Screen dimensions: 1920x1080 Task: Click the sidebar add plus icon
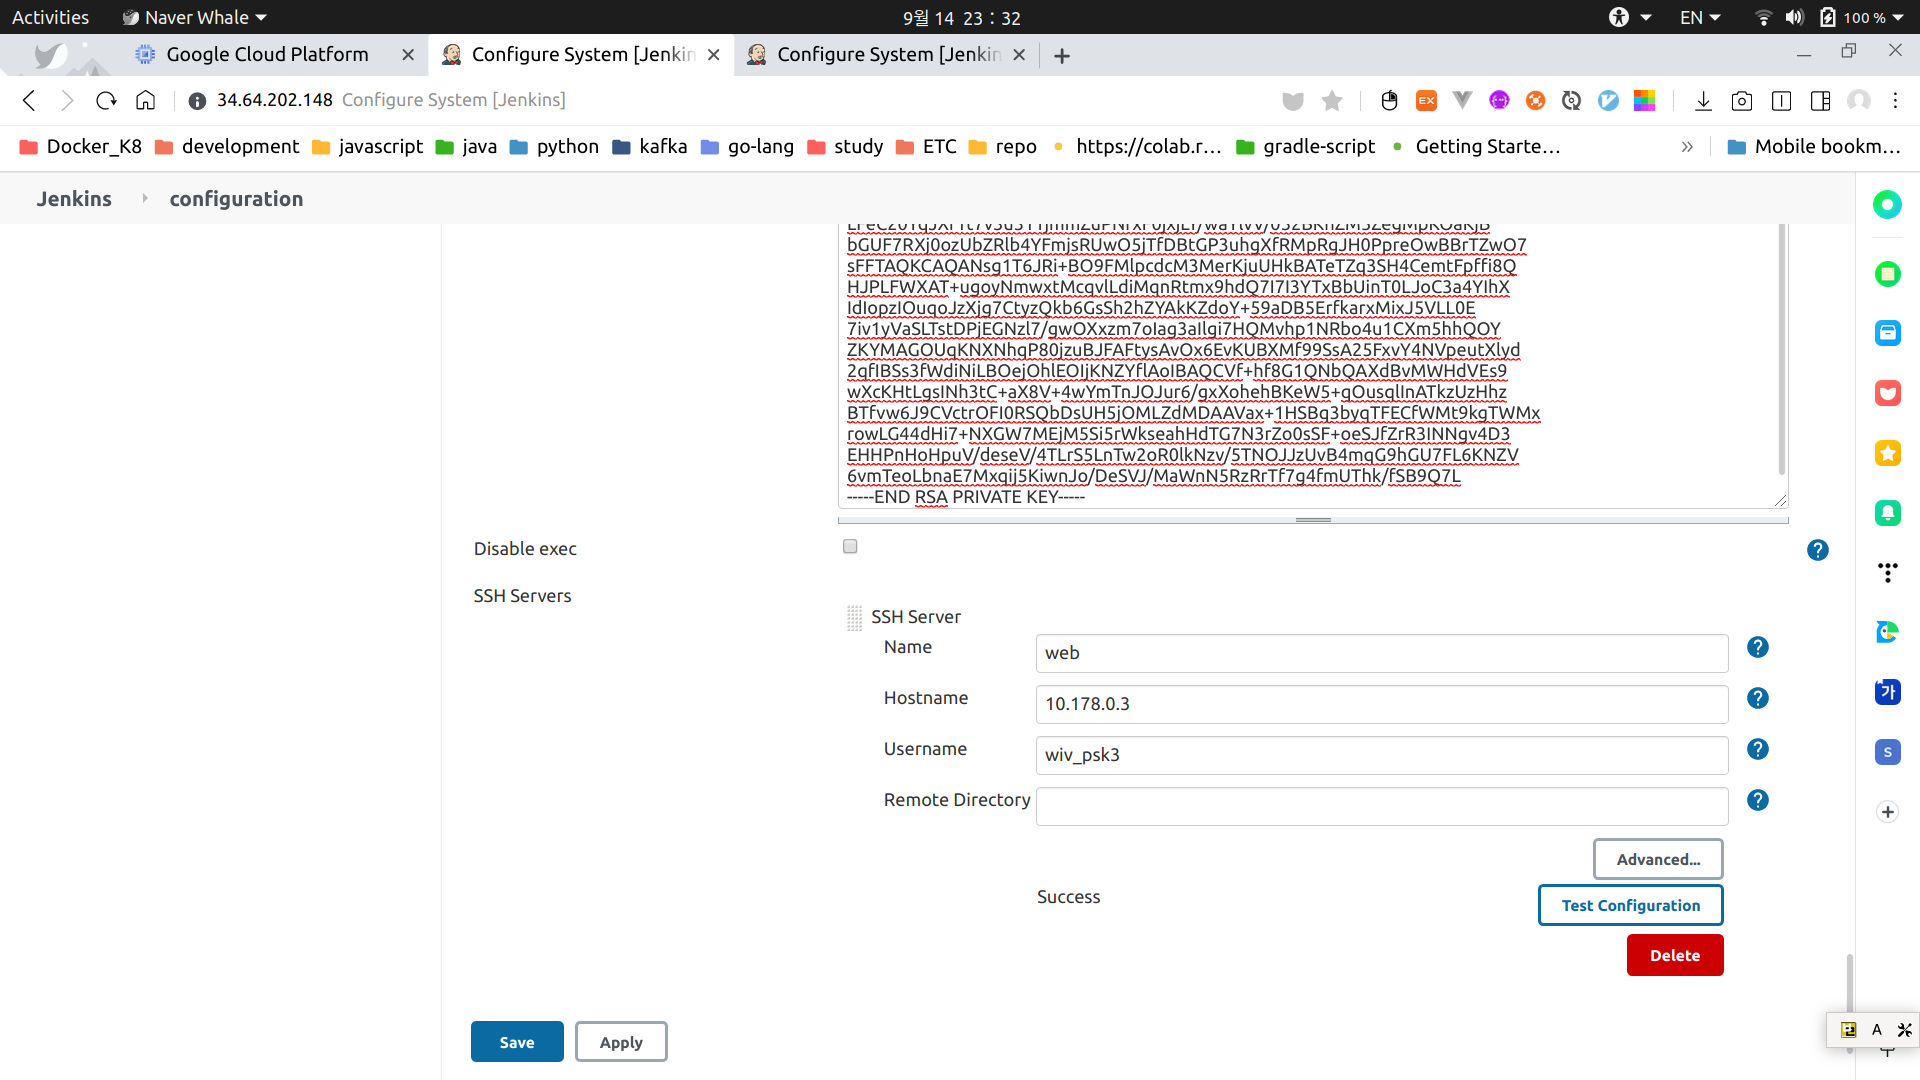tap(1887, 812)
